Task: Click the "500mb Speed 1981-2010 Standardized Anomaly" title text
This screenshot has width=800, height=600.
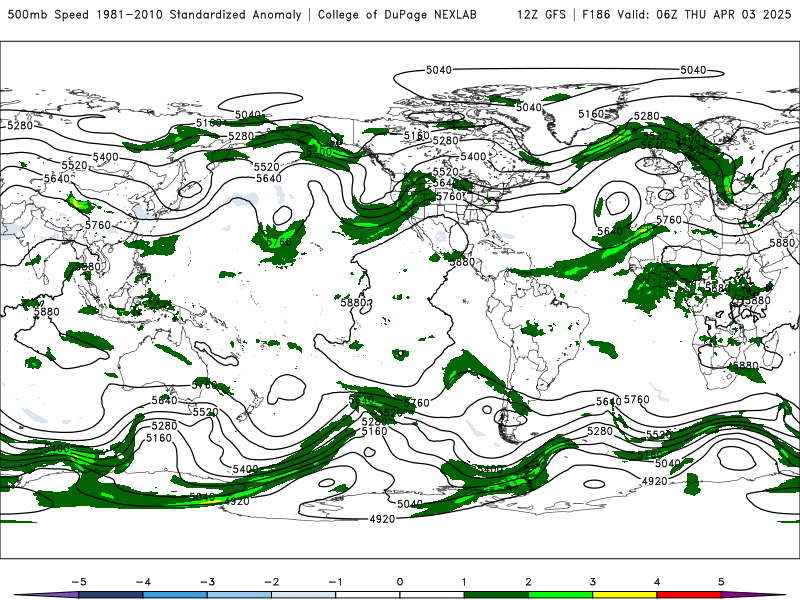Action: [x=155, y=14]
